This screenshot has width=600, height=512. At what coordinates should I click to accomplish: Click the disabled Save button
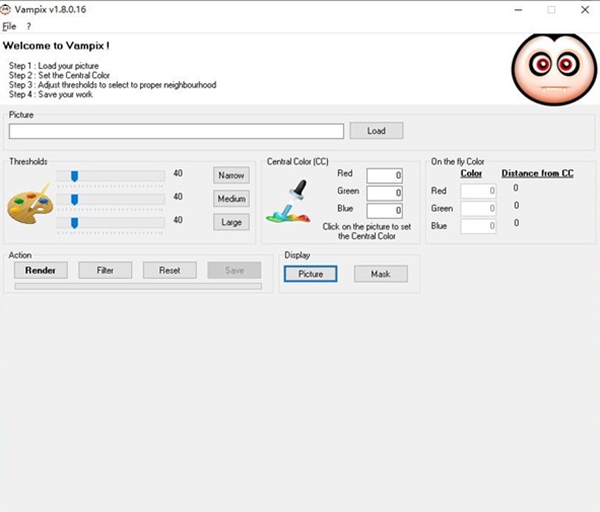tap(234, 270)
